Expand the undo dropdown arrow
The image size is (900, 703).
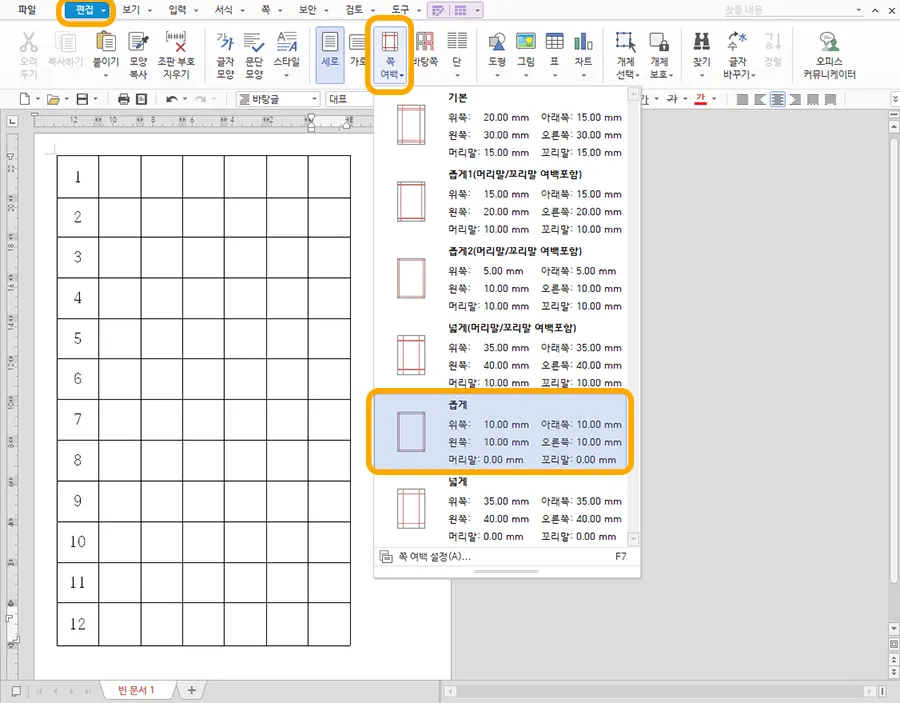(185, 99)
